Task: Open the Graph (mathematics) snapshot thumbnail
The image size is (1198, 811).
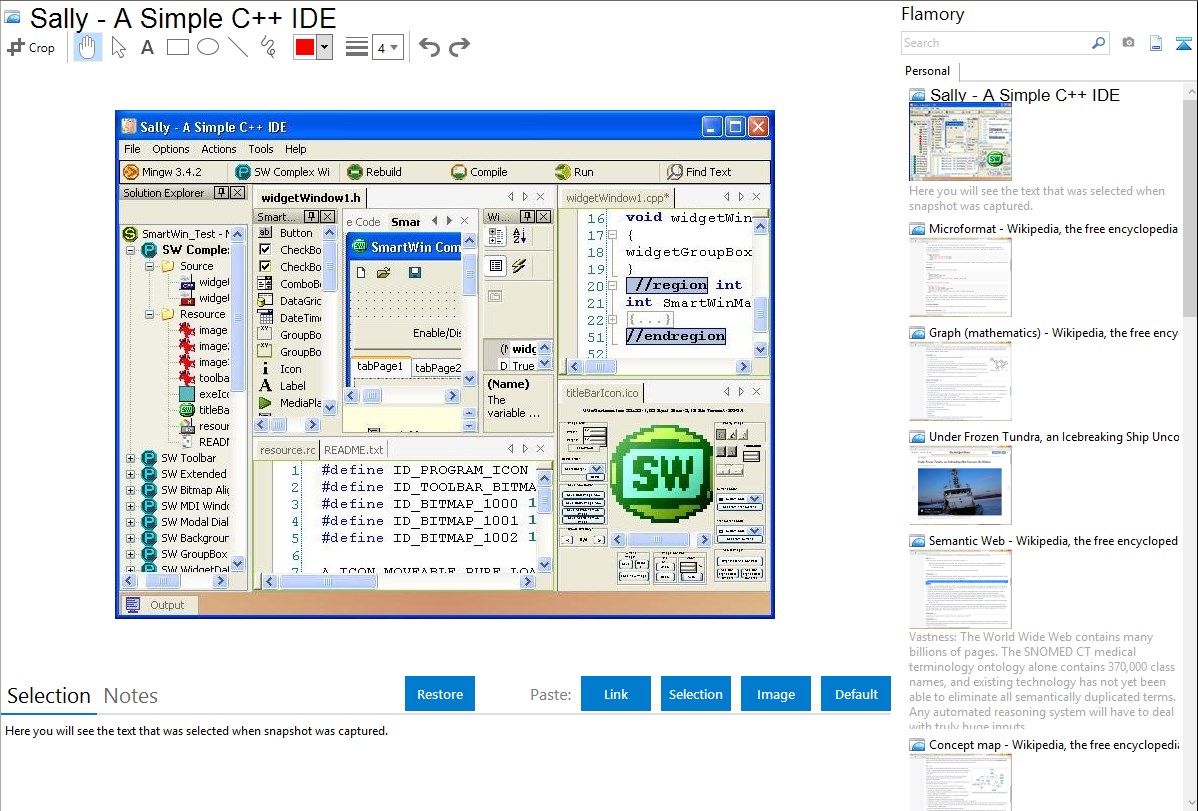Action: click(x=960, y=381)
